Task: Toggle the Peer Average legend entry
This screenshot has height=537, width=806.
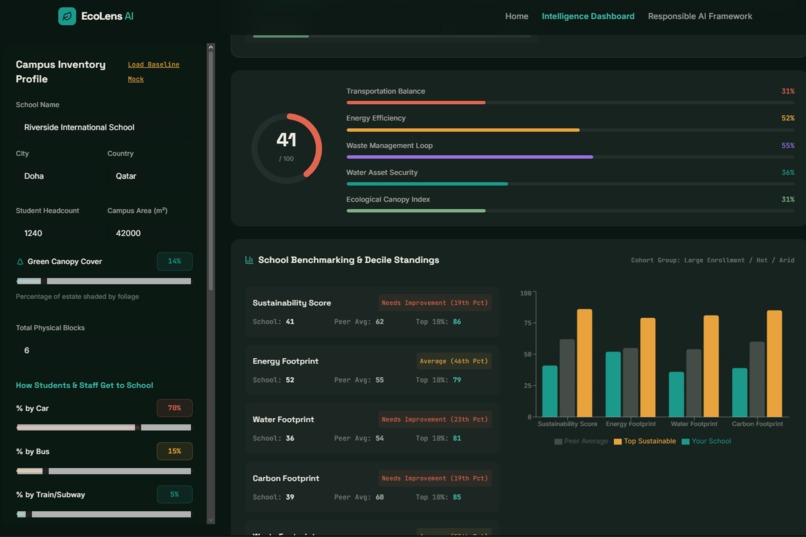Action: [x=581, y=441]
